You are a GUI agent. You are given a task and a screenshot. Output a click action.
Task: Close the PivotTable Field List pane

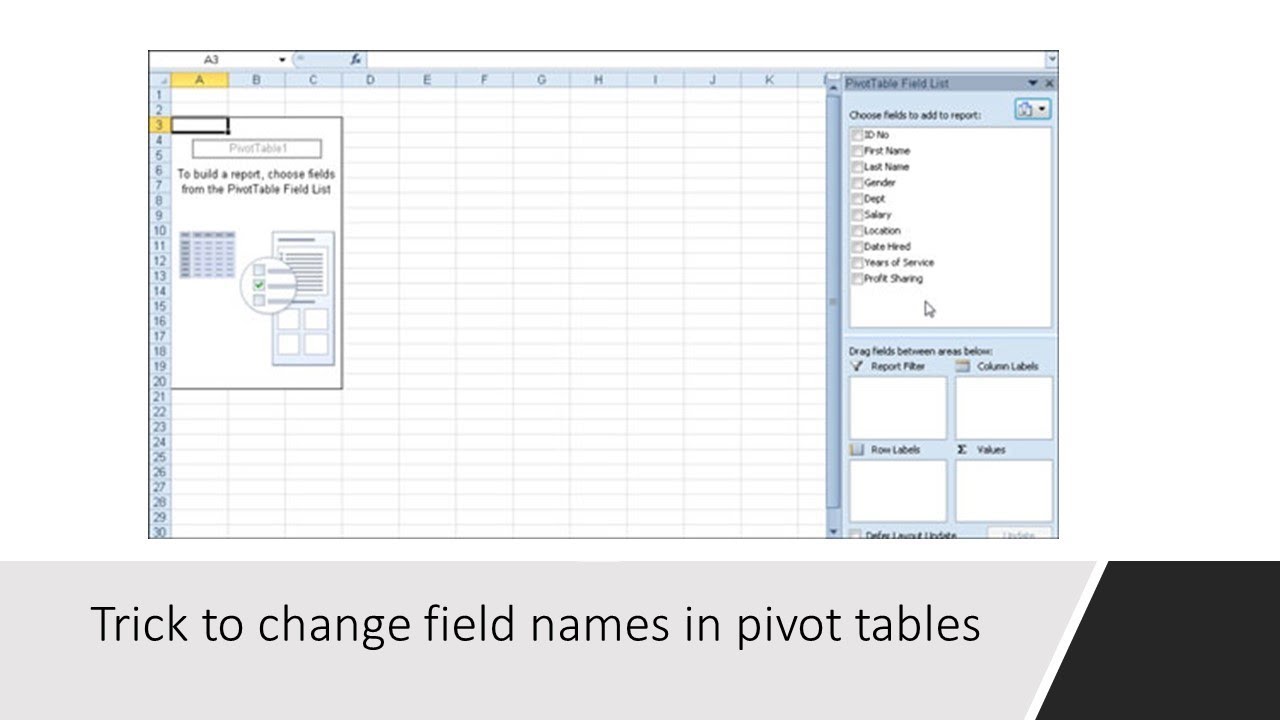(1049, 84)
